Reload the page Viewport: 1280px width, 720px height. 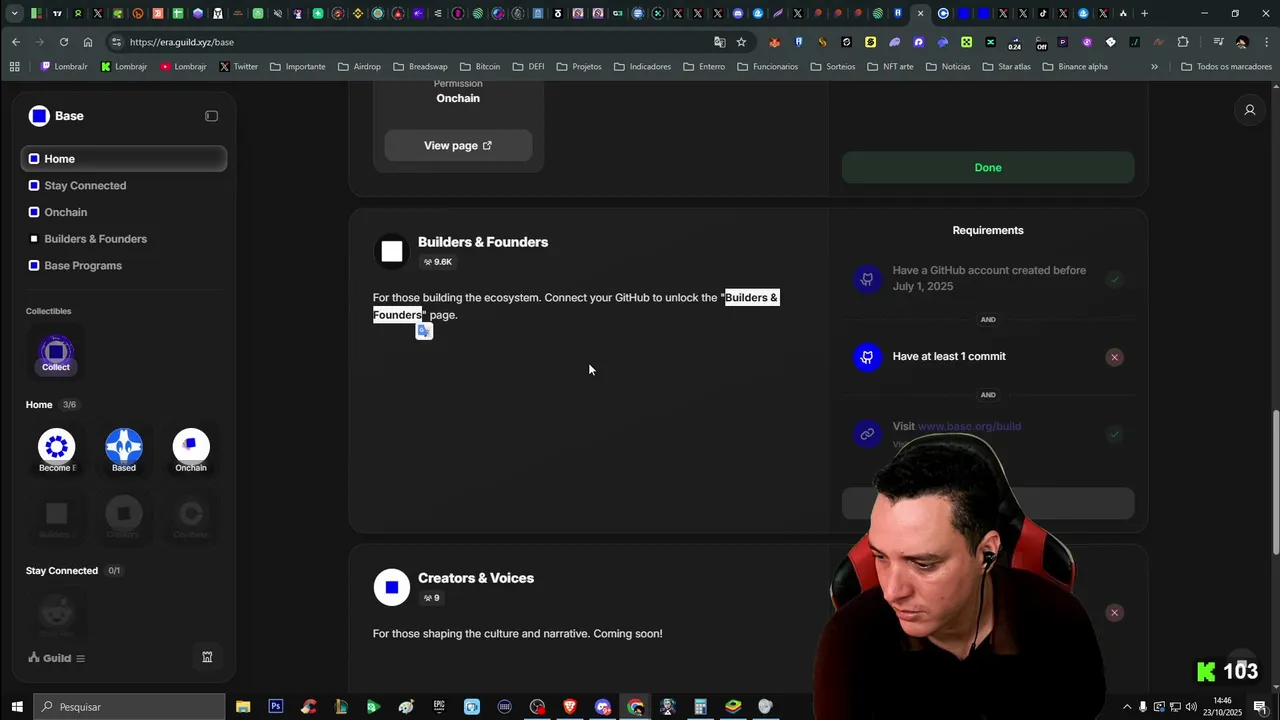(64, 42)
